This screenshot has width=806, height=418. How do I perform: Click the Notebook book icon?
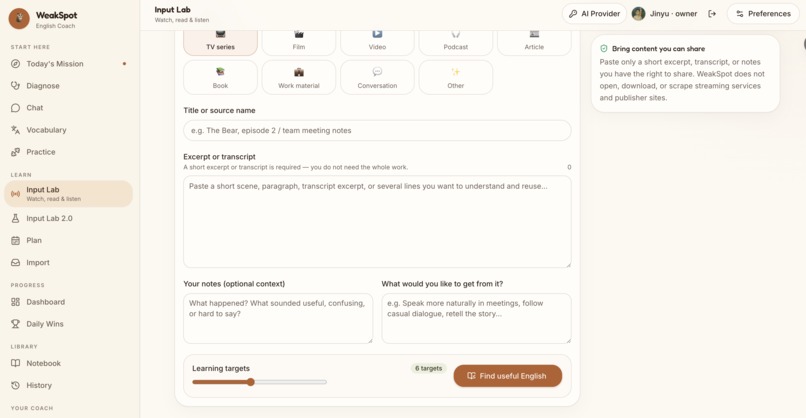15,364
